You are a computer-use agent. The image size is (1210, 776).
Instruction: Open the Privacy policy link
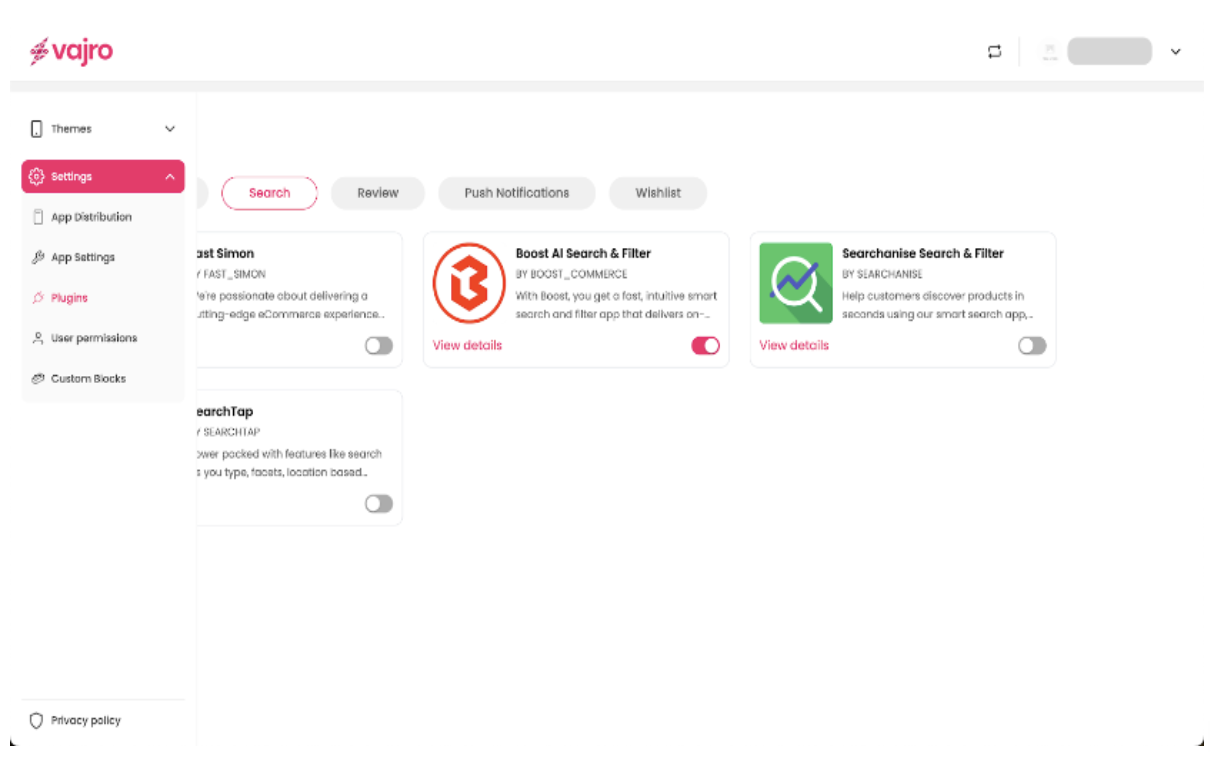[x=86, y=720]
